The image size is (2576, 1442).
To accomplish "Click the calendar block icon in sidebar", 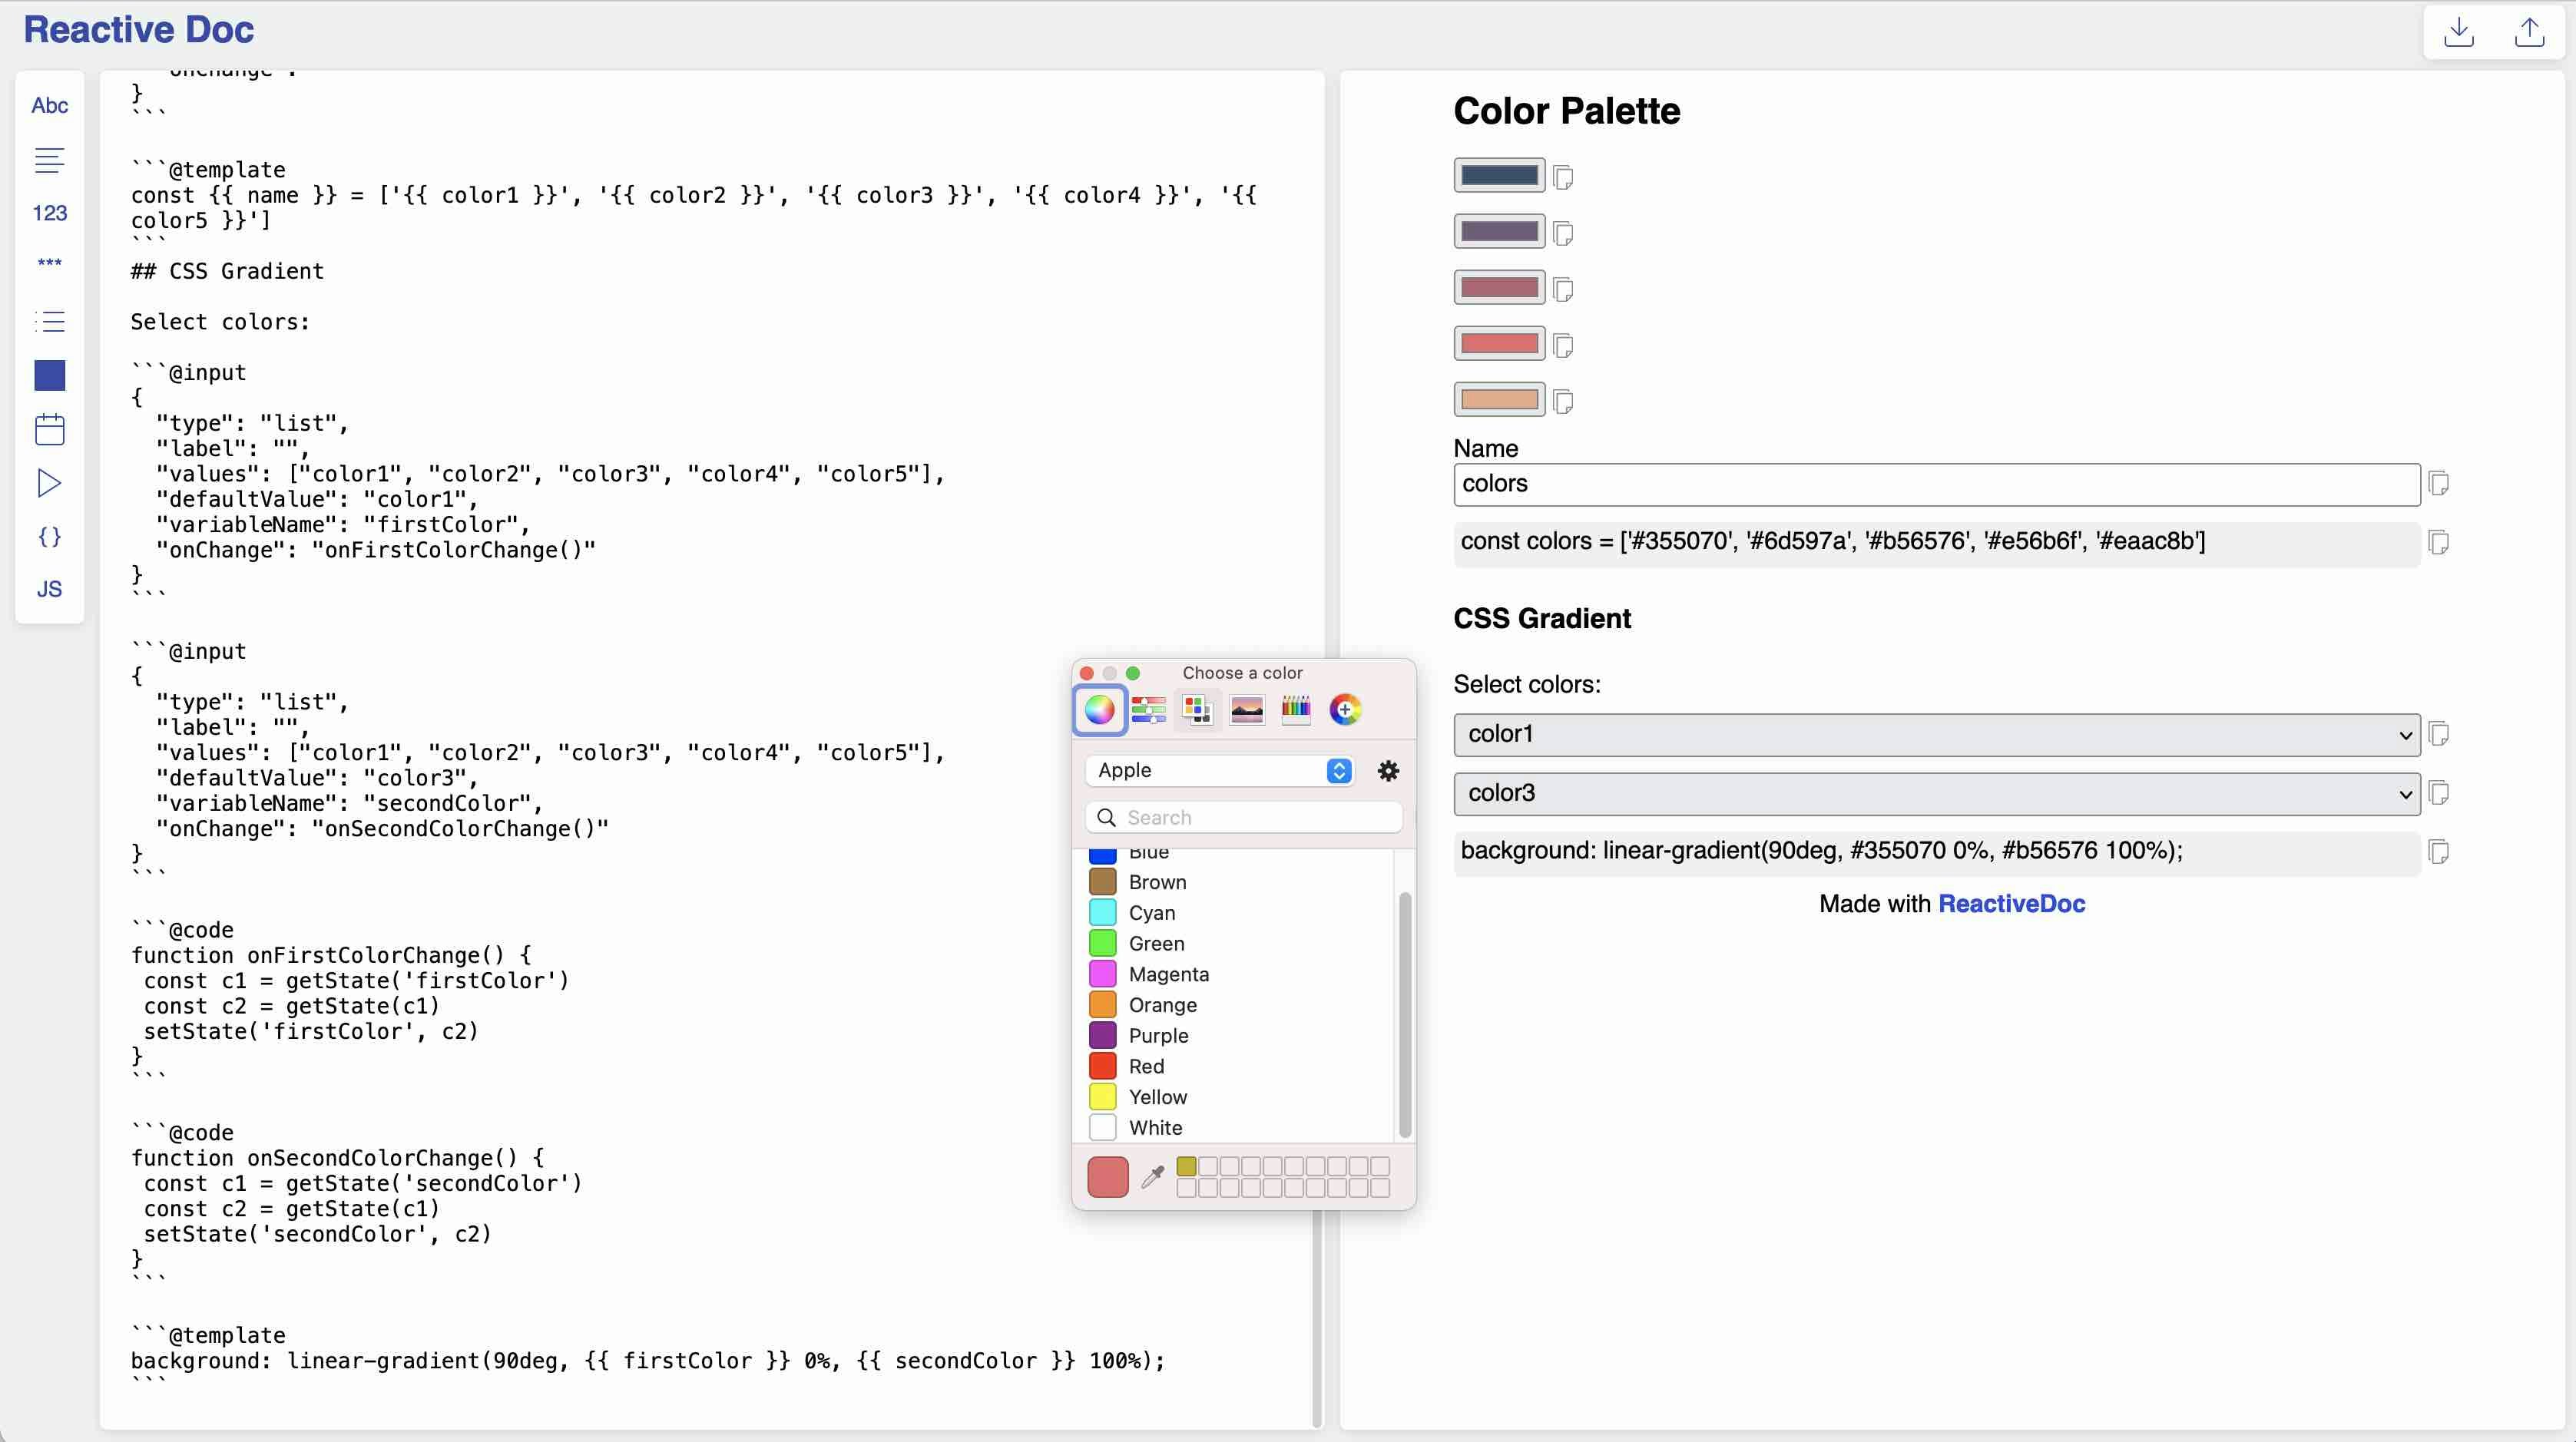I will [49, 429].
